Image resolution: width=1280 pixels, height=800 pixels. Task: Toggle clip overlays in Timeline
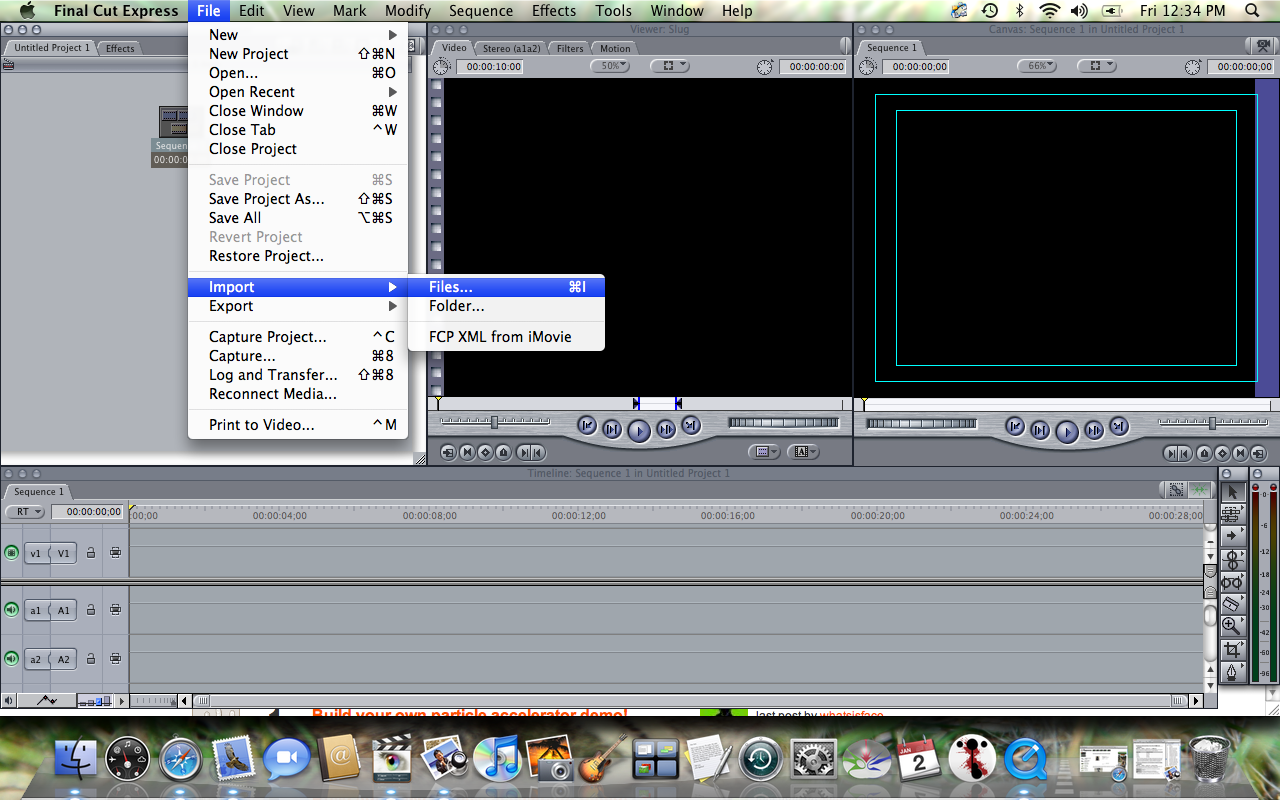[x=47, y=701]
